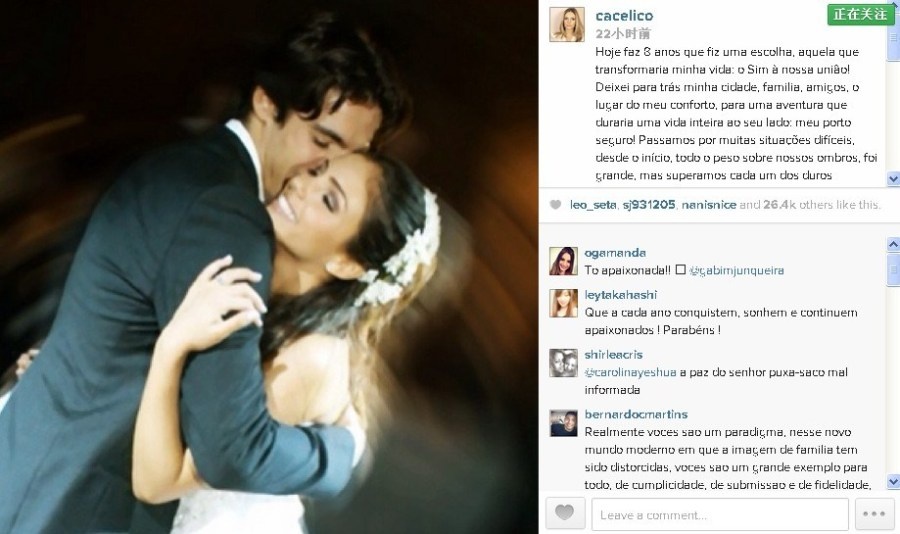Click shirleacris's commenter avatar
Viewport: 900px width, 534px height.
pos(563,363)
